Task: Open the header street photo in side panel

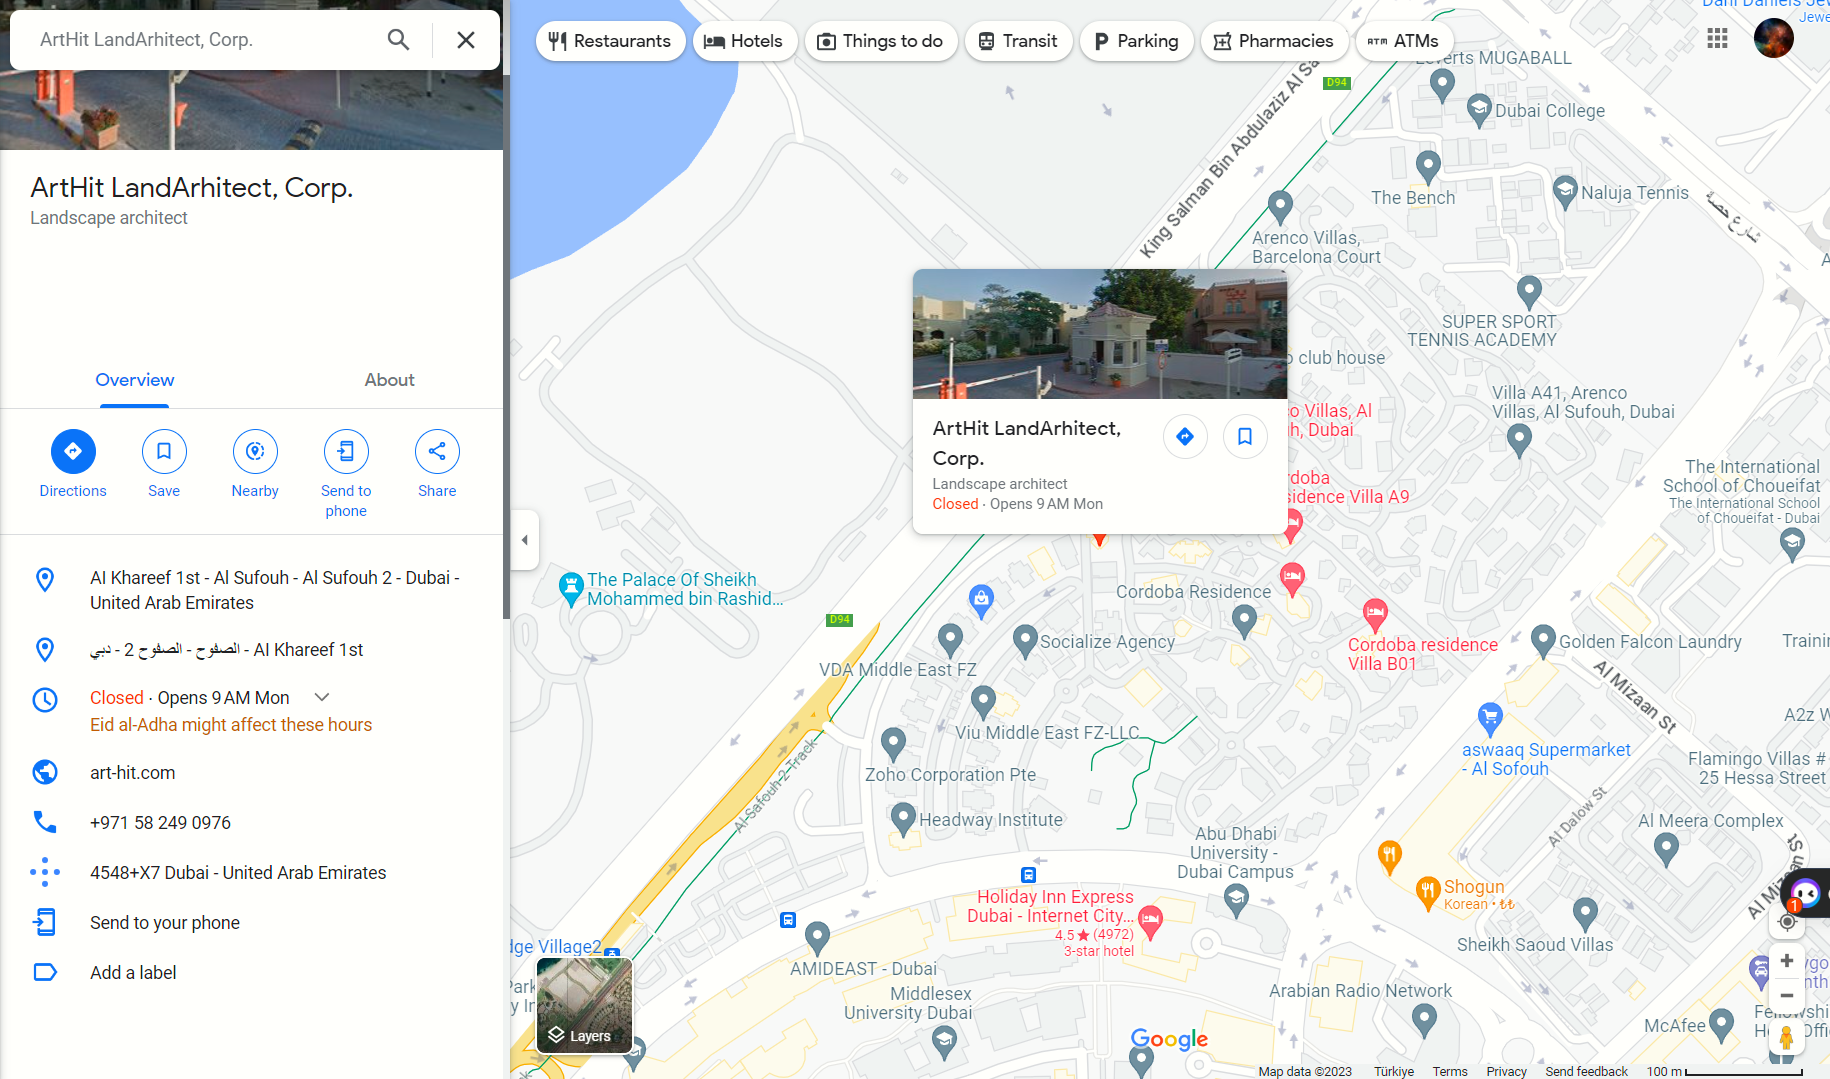Action: coord(251,110)
